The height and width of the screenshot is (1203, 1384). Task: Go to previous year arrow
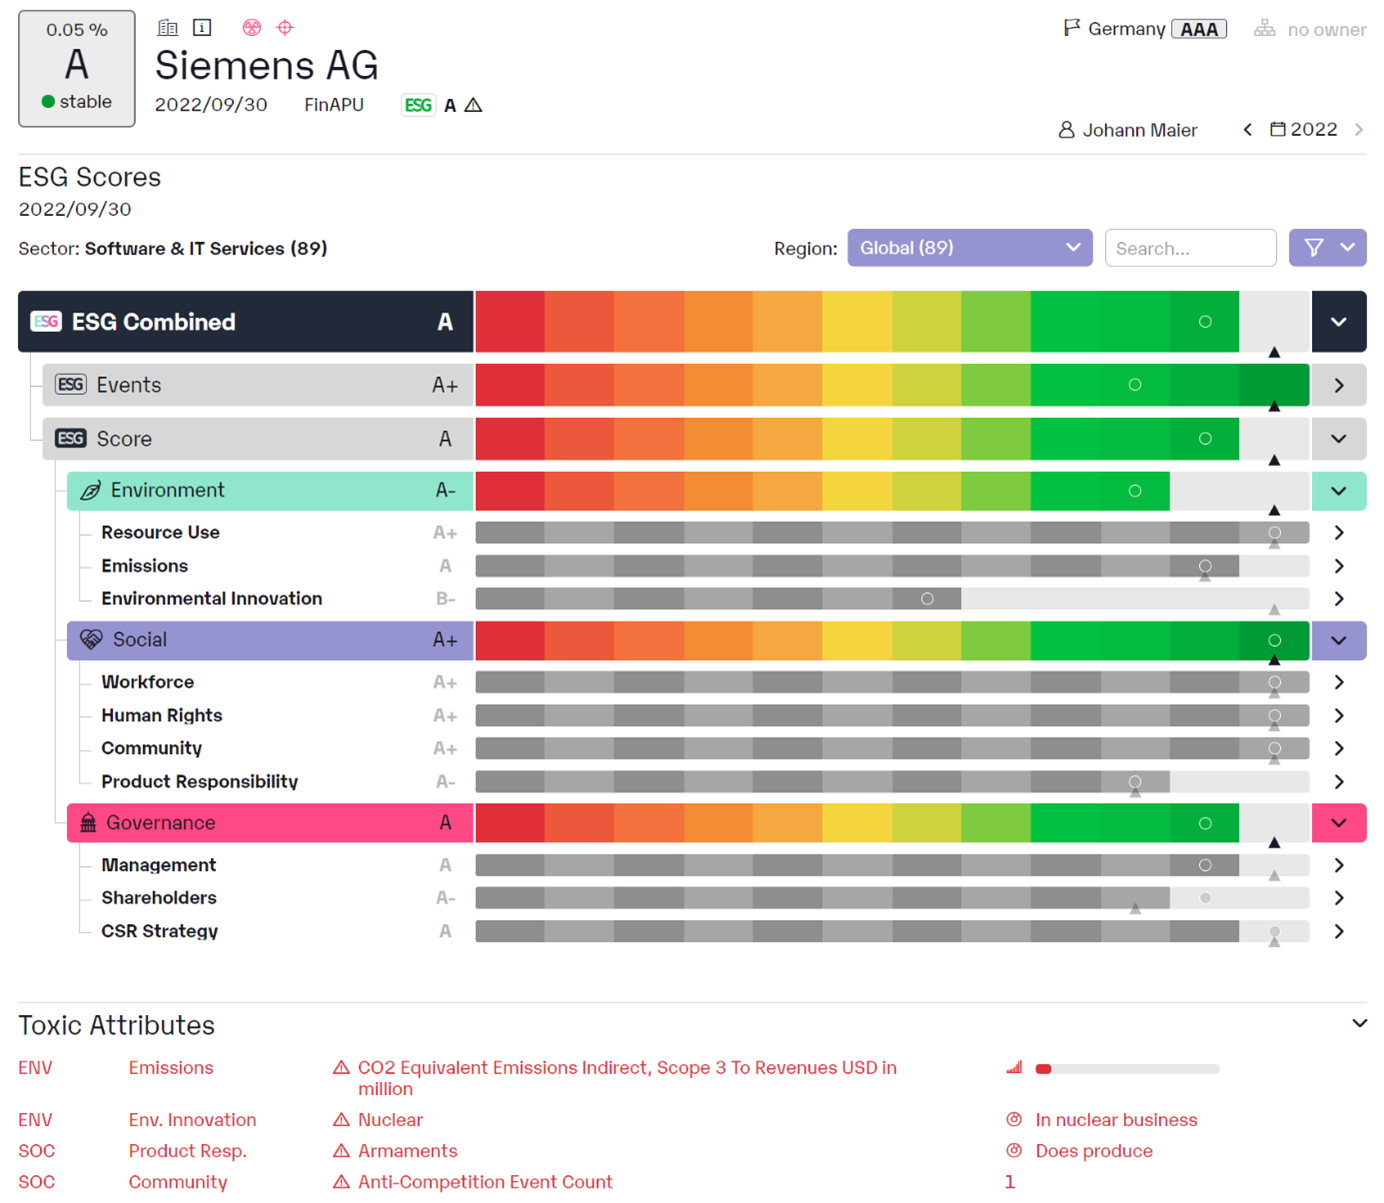click(x=1247, y=129)
